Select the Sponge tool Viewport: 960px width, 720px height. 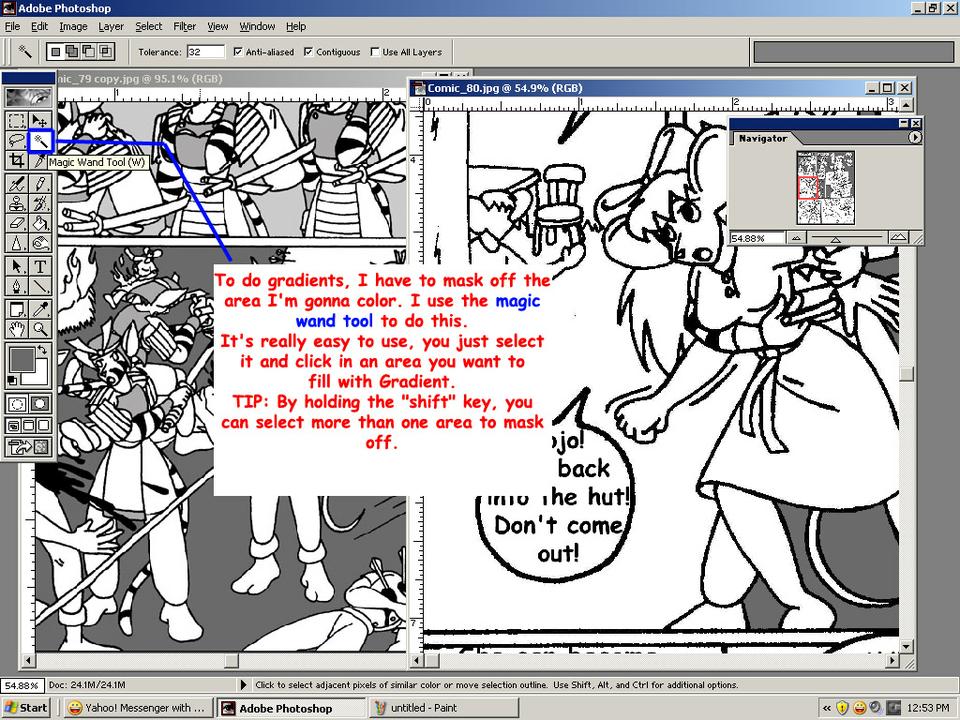40,243
